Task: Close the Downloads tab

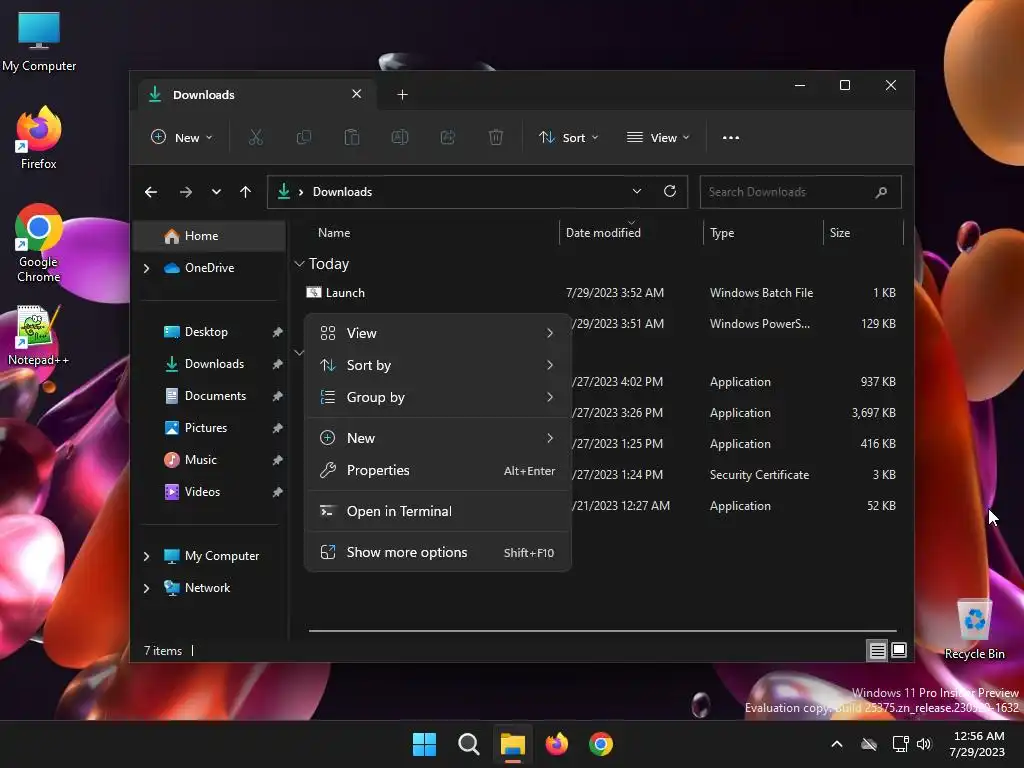Action: pos(357,94)
